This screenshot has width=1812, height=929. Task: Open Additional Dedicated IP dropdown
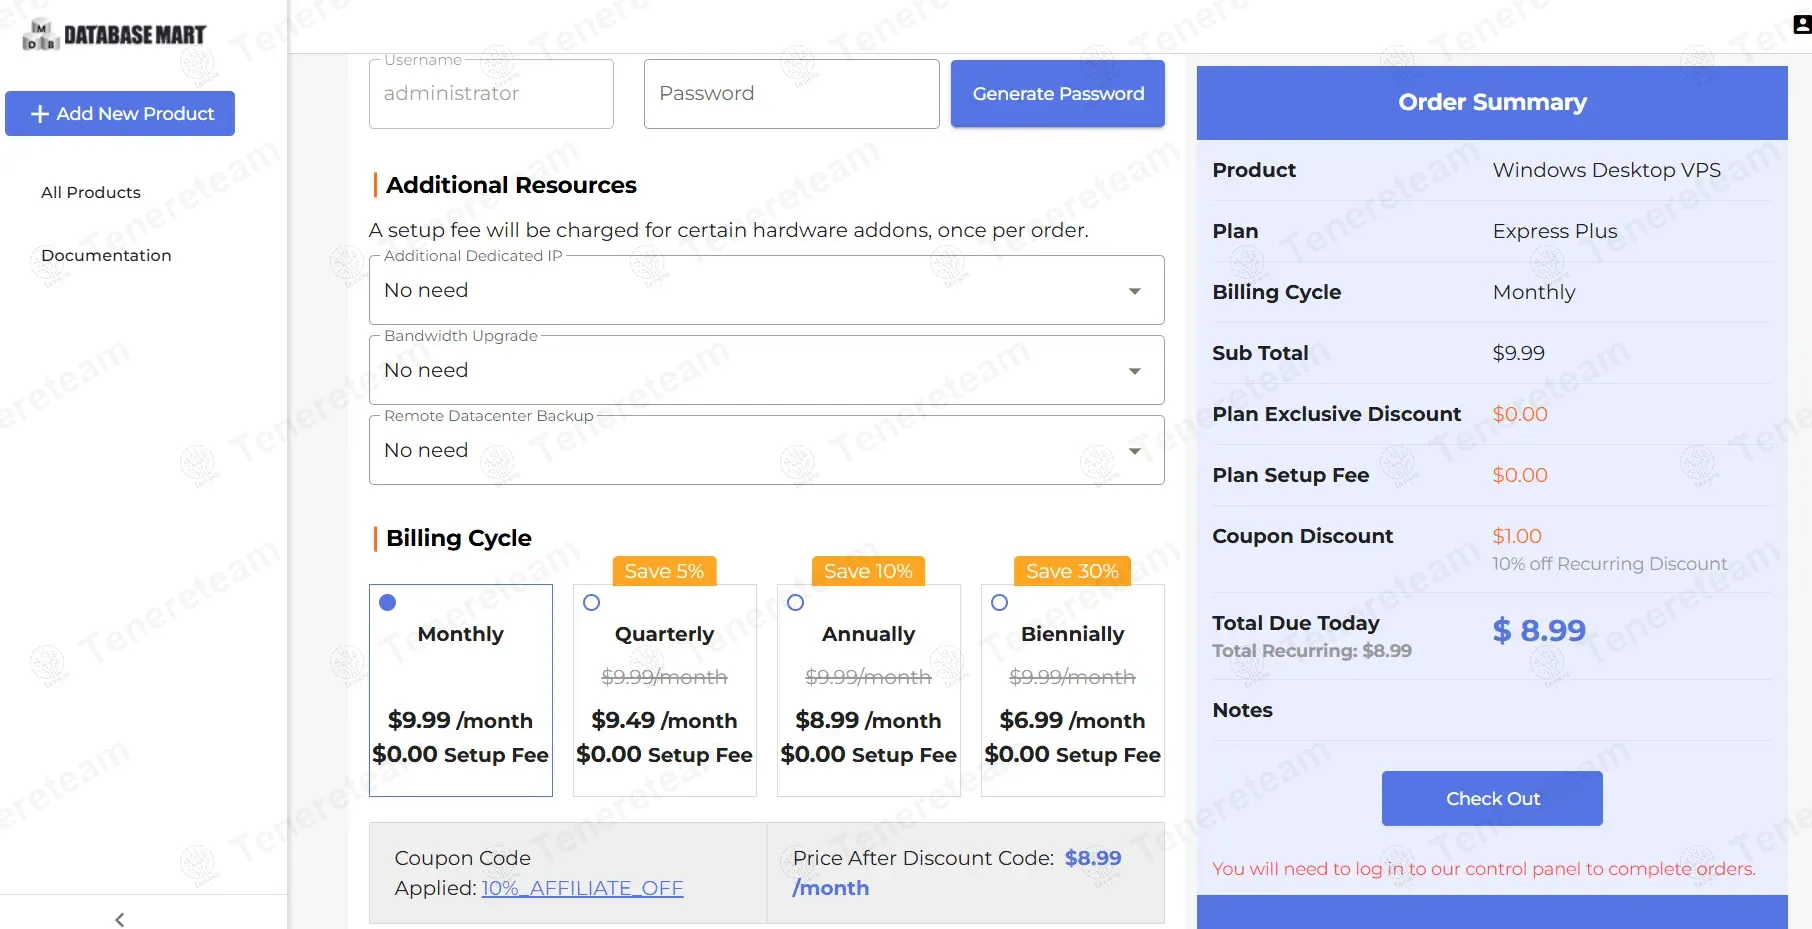pos(767,290)
